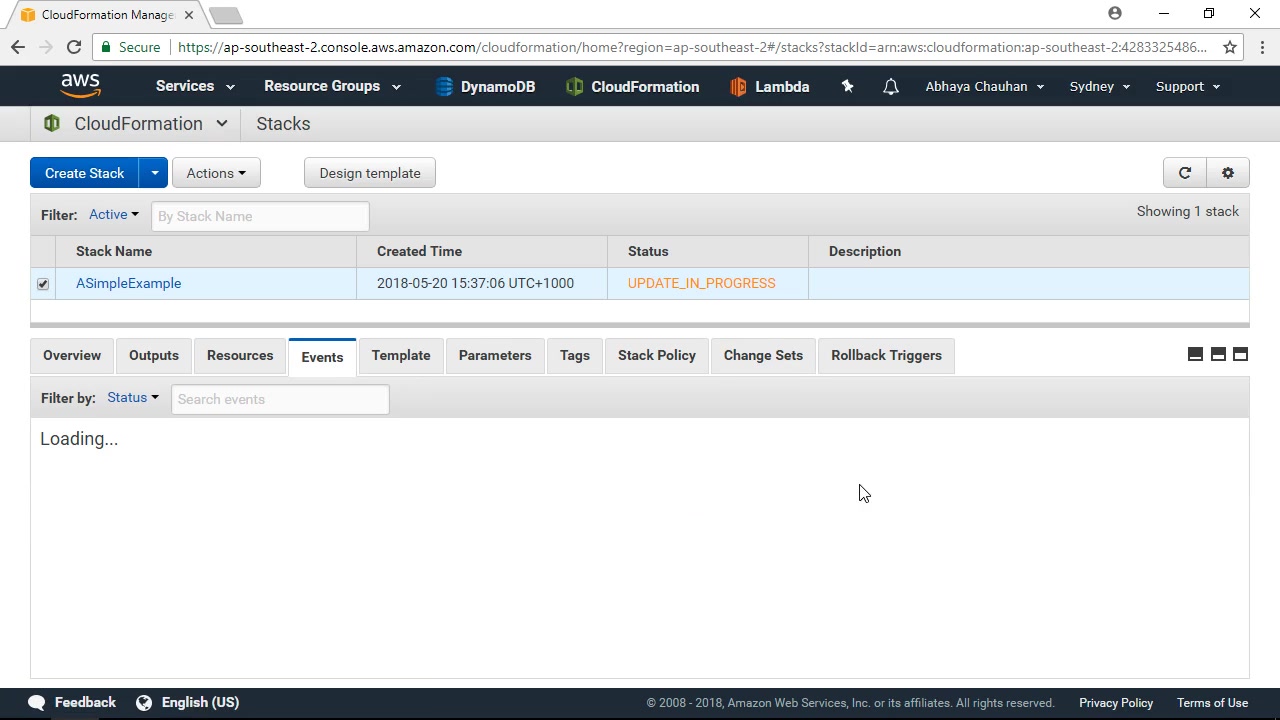Viewport: 1280px width, 720px height.
Task: Focus the By Stack Name filter field
Action: point(260,216)
